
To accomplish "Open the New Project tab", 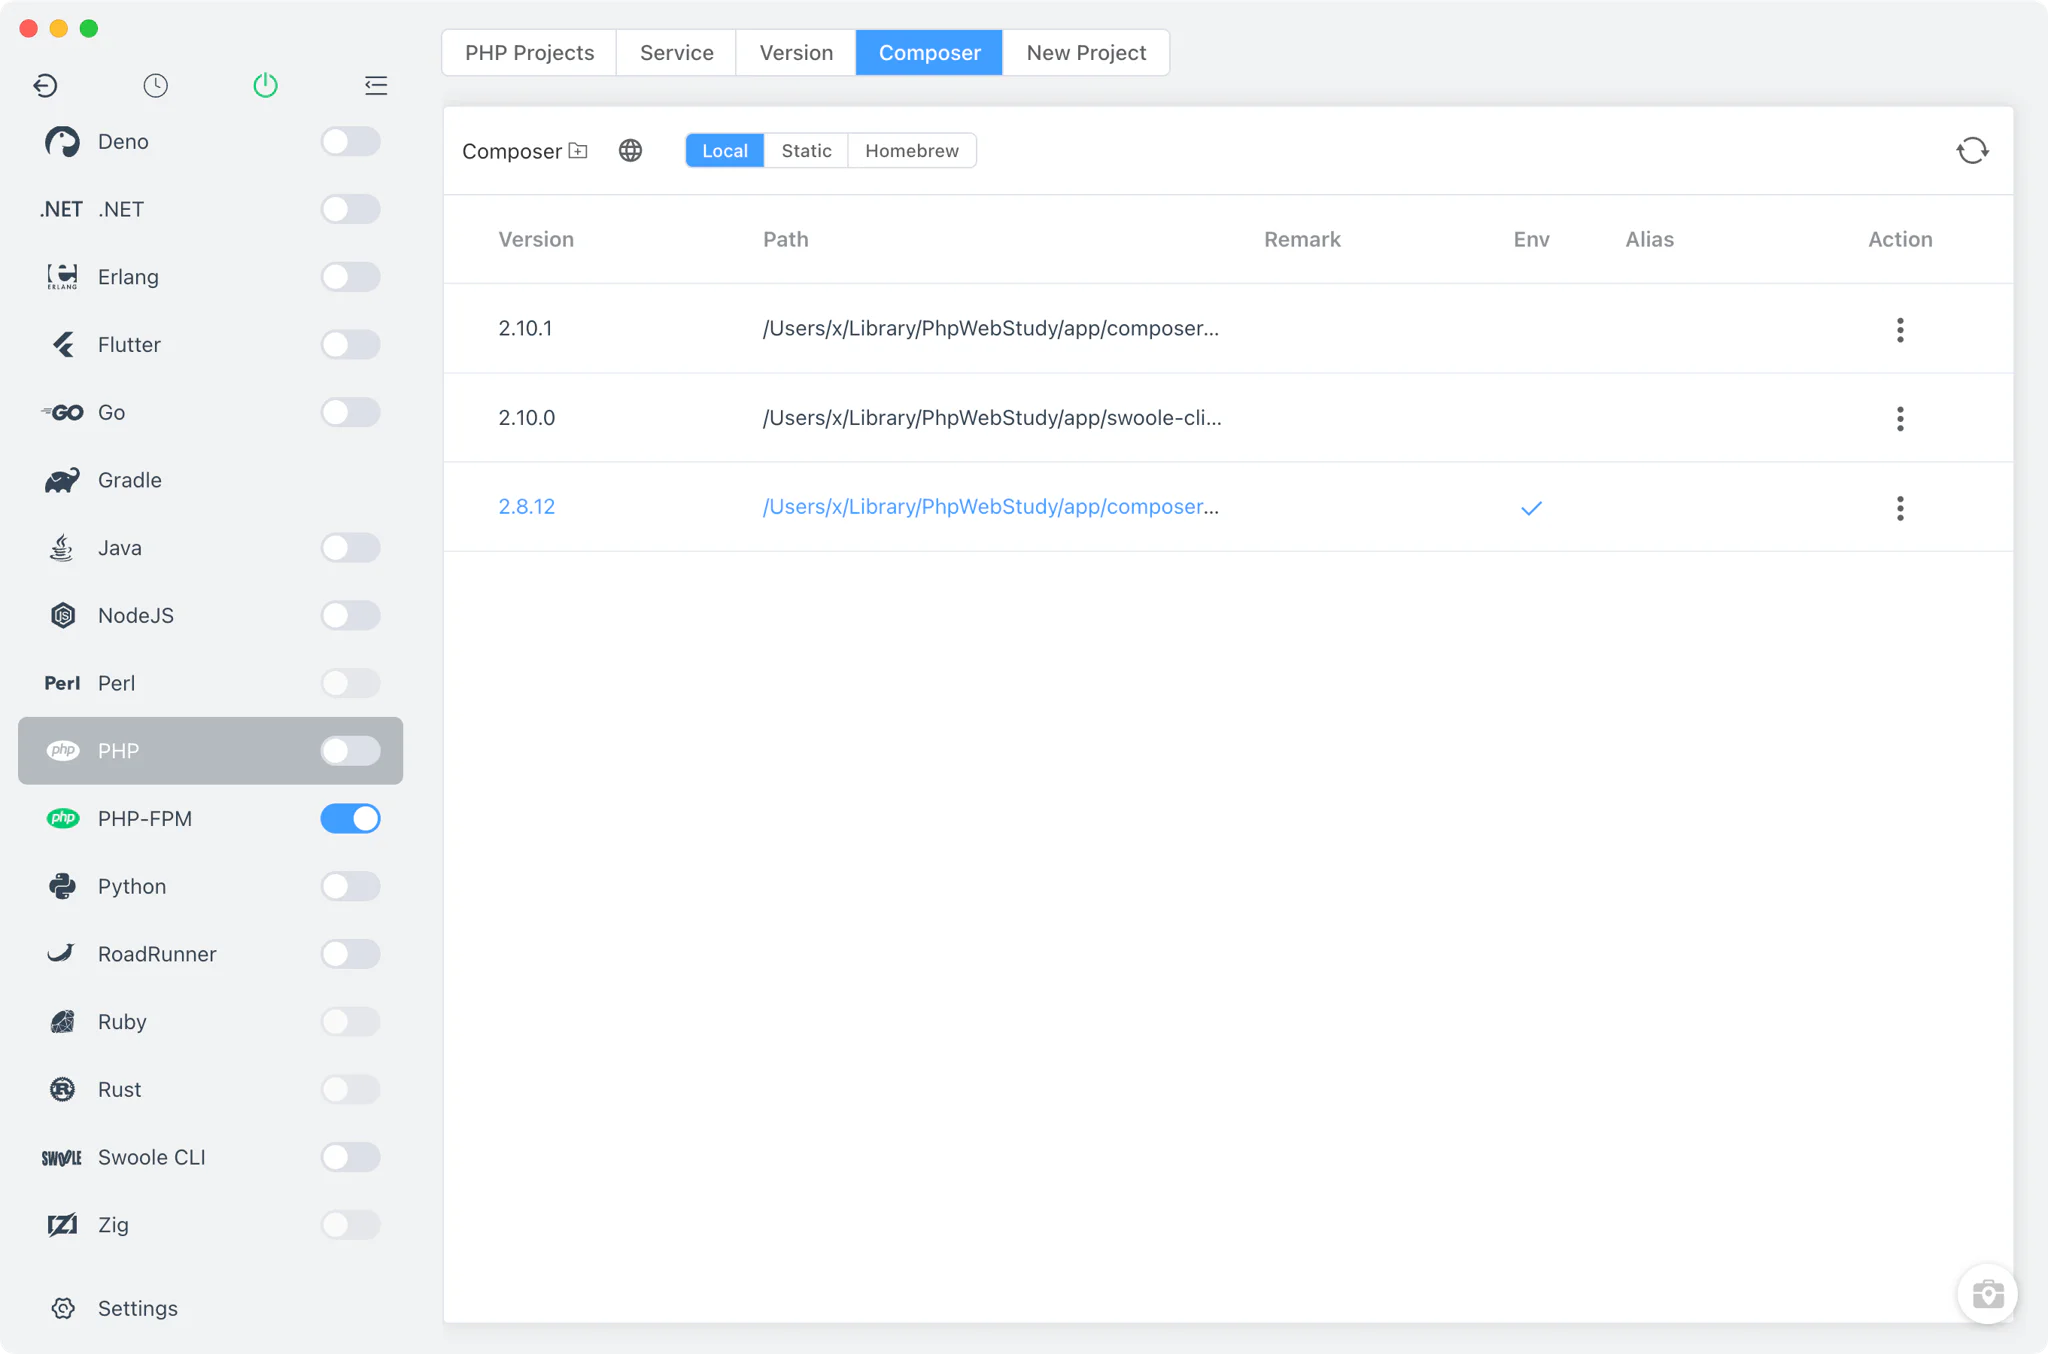I will 1086,53.
